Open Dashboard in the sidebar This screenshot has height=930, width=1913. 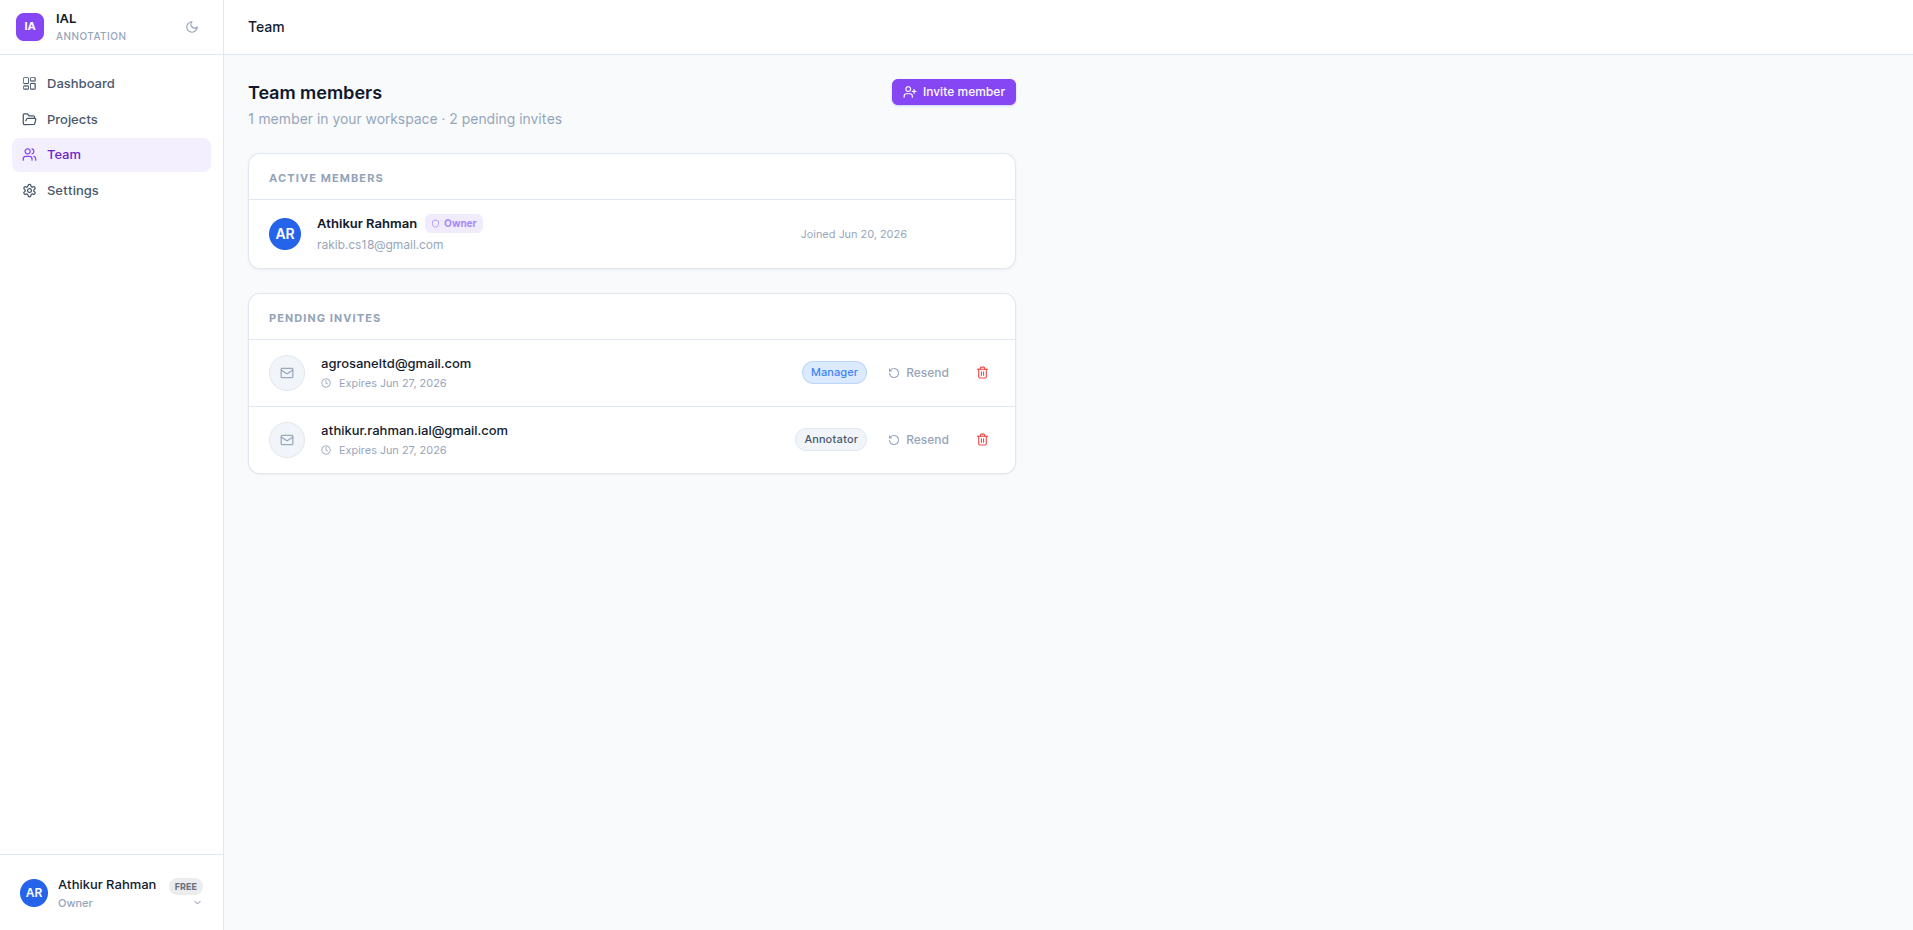point(111,84)
